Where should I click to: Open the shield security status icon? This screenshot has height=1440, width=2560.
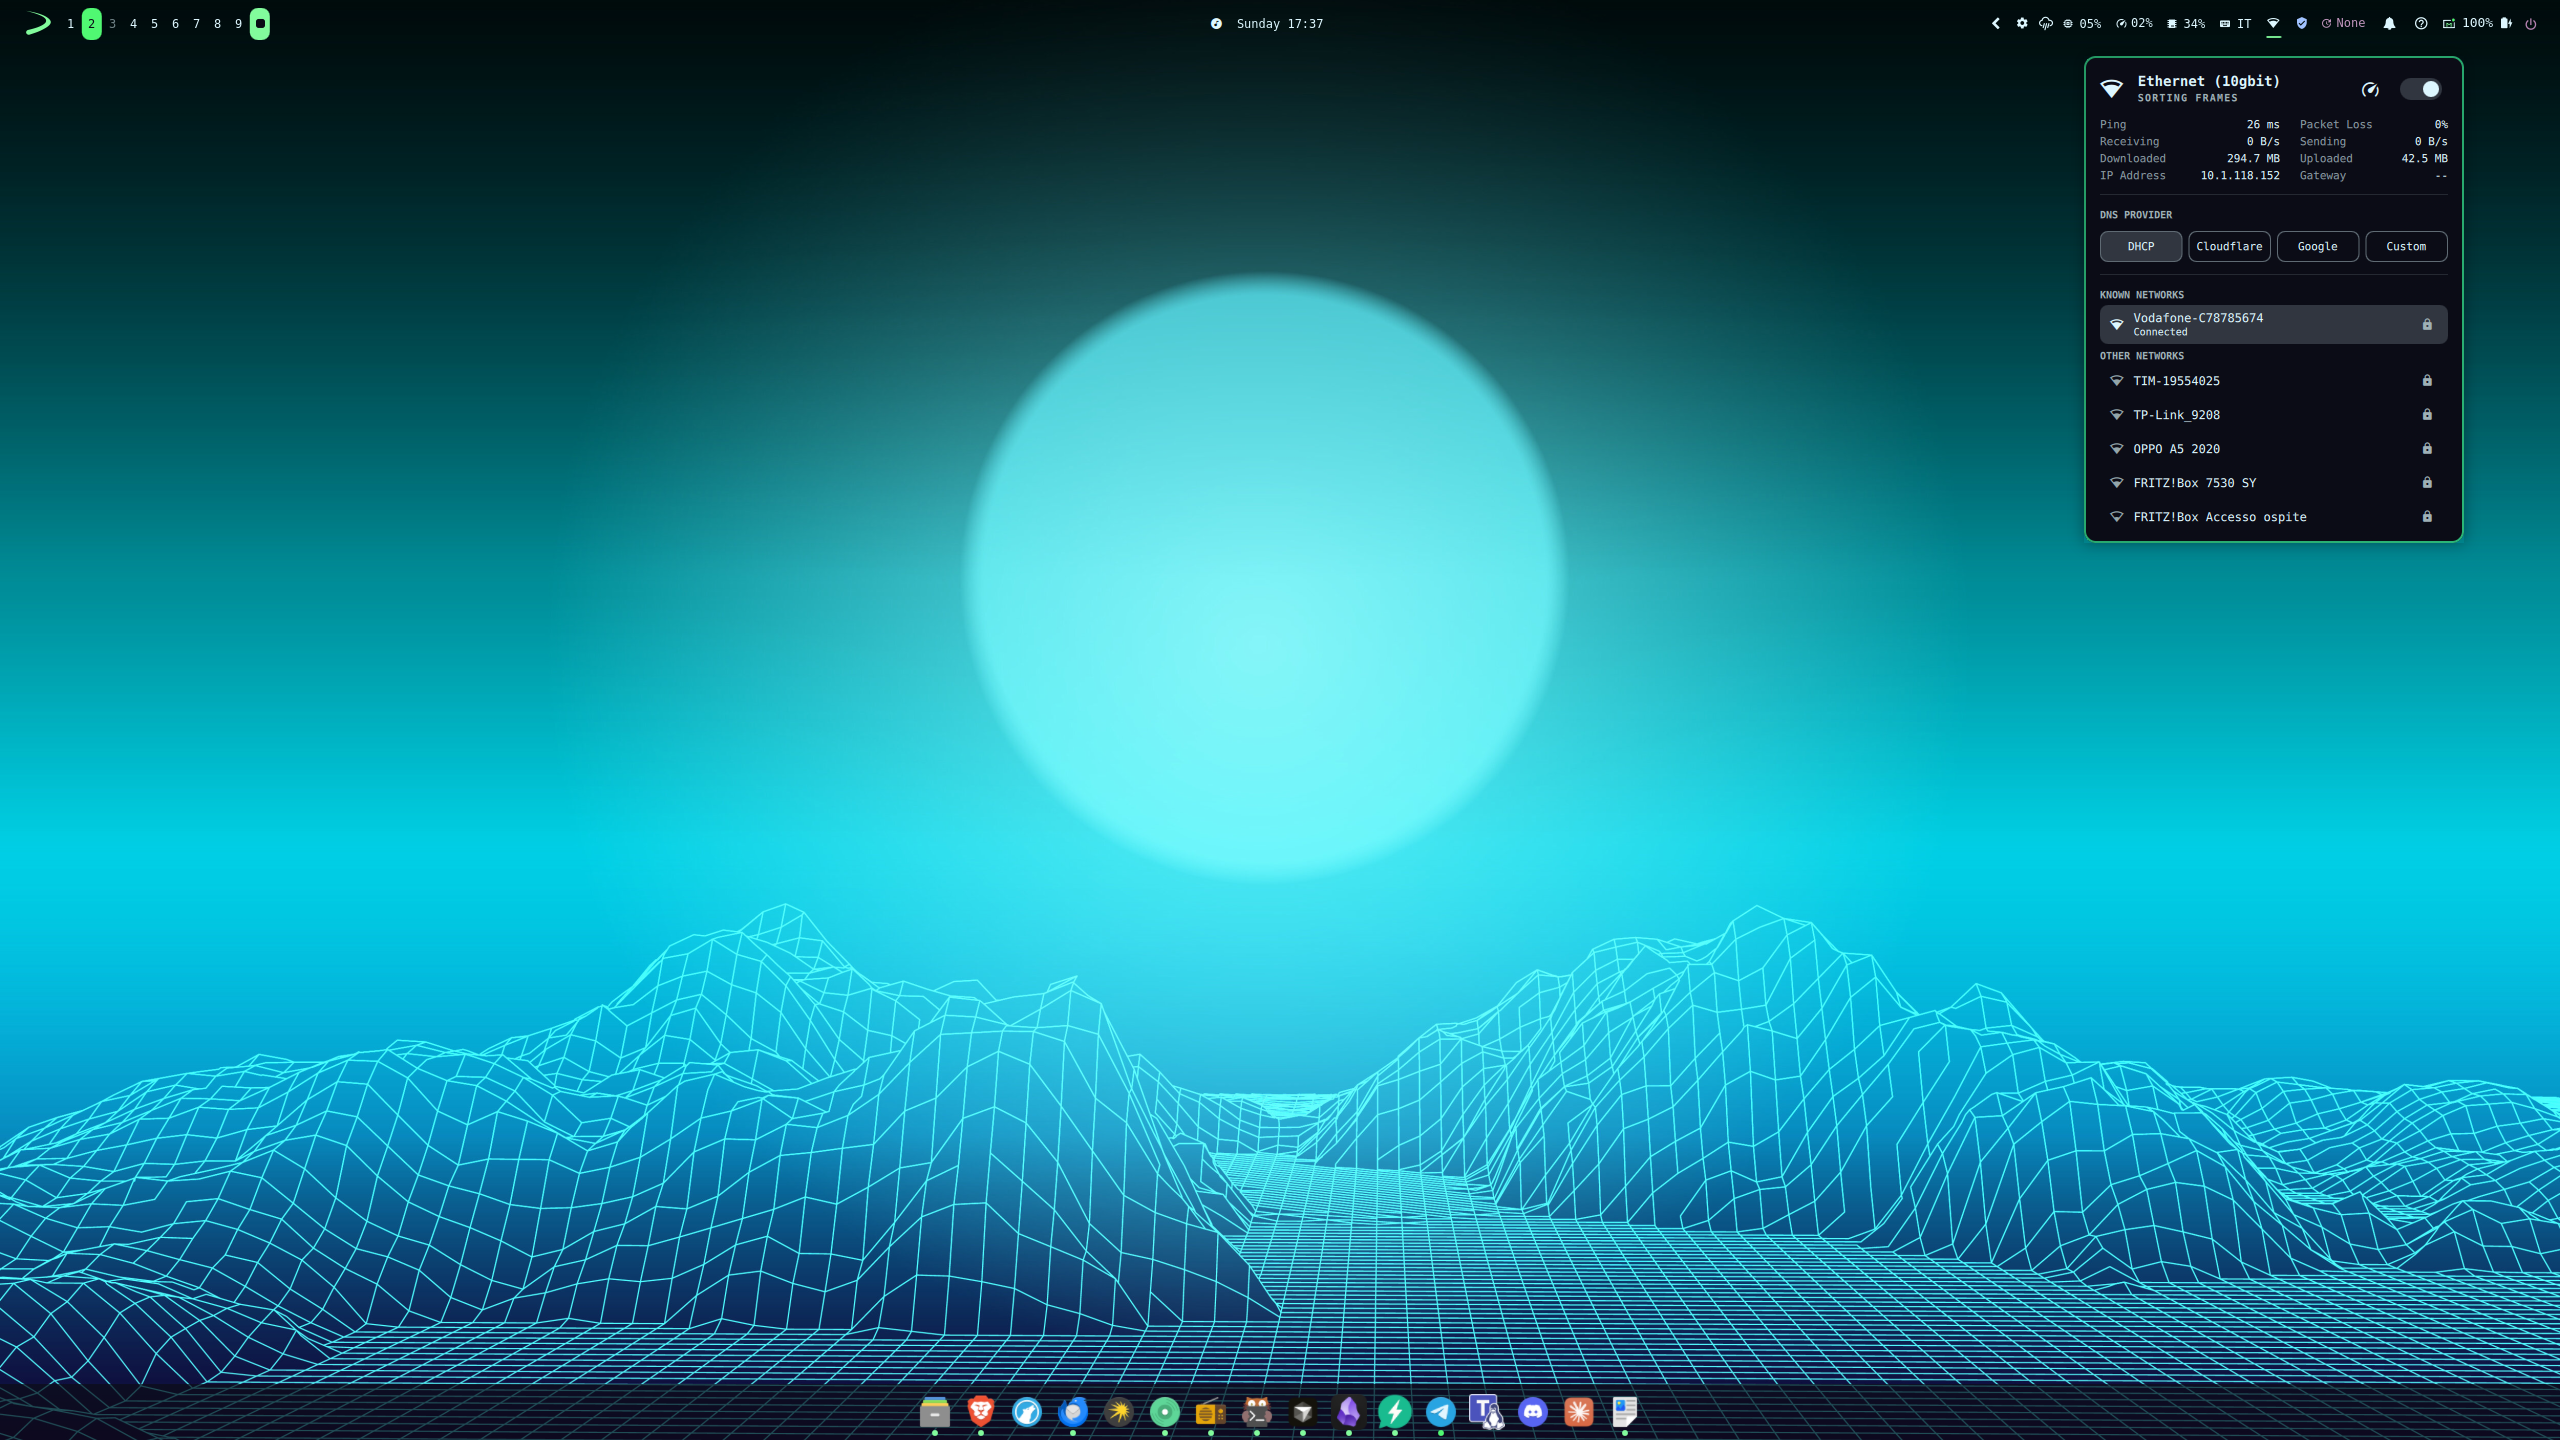click(2302, 23)
